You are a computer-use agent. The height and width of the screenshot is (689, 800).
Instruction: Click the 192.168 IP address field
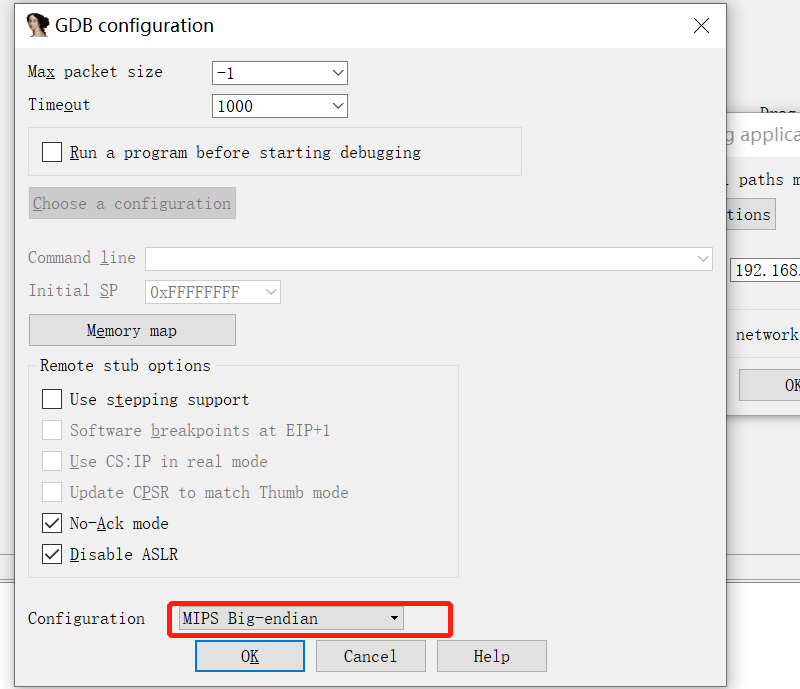[x=766, y=270]
